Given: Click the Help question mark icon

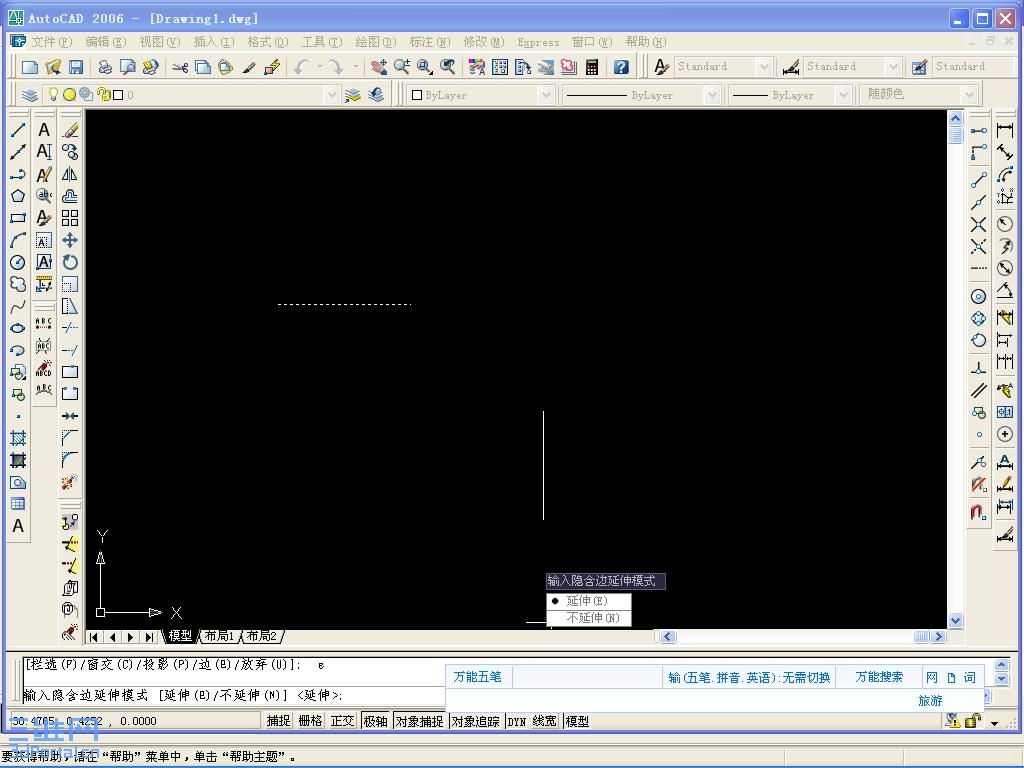Looking at the screenshot, I should point(621,67).
